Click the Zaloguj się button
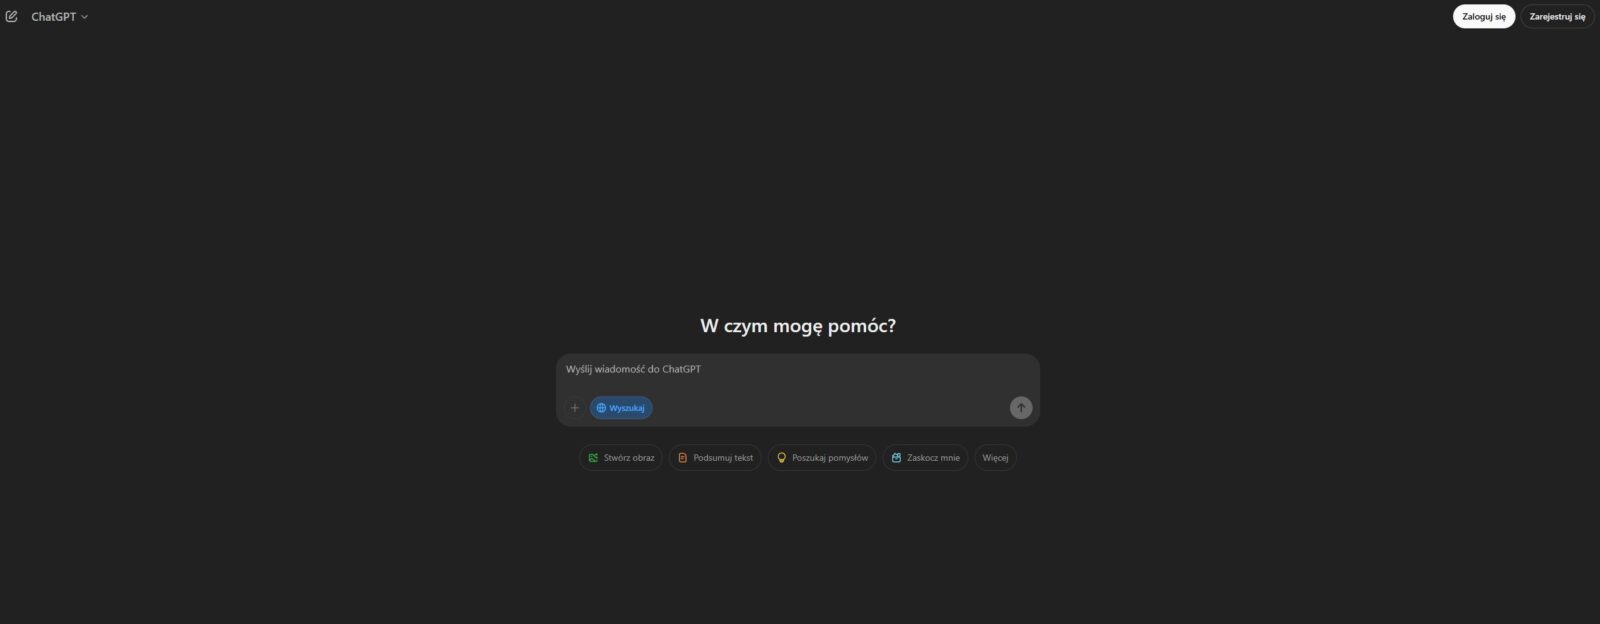Viewport: 1600px width, 624px height. (1484, 16)
